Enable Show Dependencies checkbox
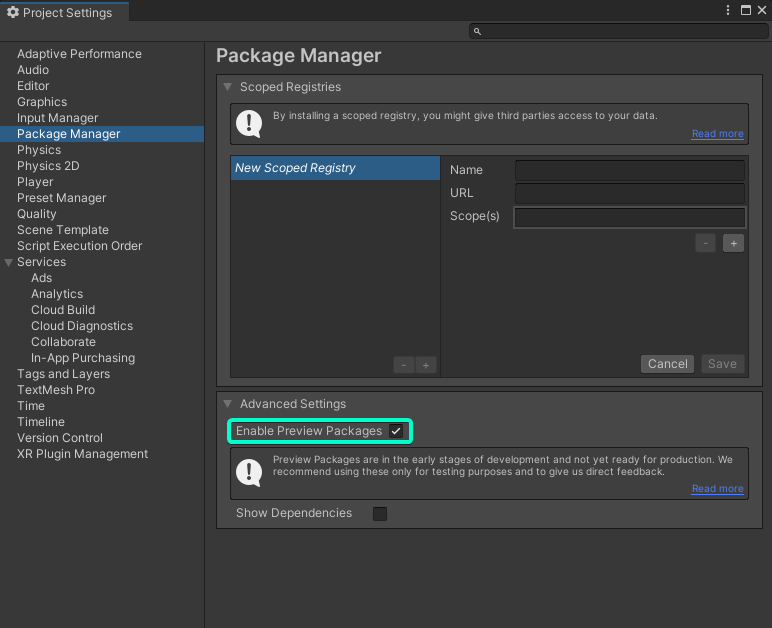The height and width of the screenshot is (628, 772). [380, 513]
